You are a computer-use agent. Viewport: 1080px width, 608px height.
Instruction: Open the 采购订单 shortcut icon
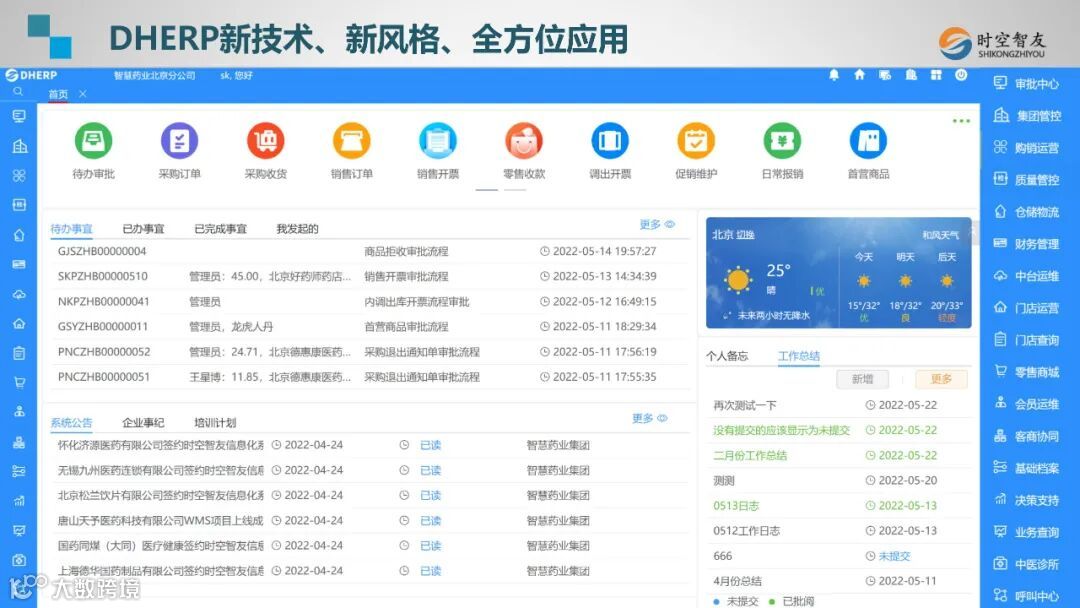coord(179,140)
